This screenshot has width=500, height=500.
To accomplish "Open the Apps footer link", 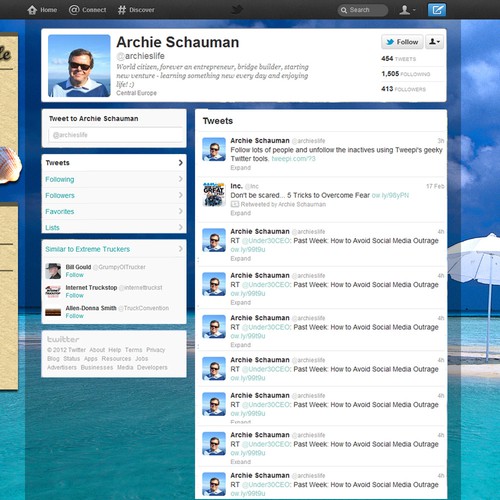I will point(91,359).
